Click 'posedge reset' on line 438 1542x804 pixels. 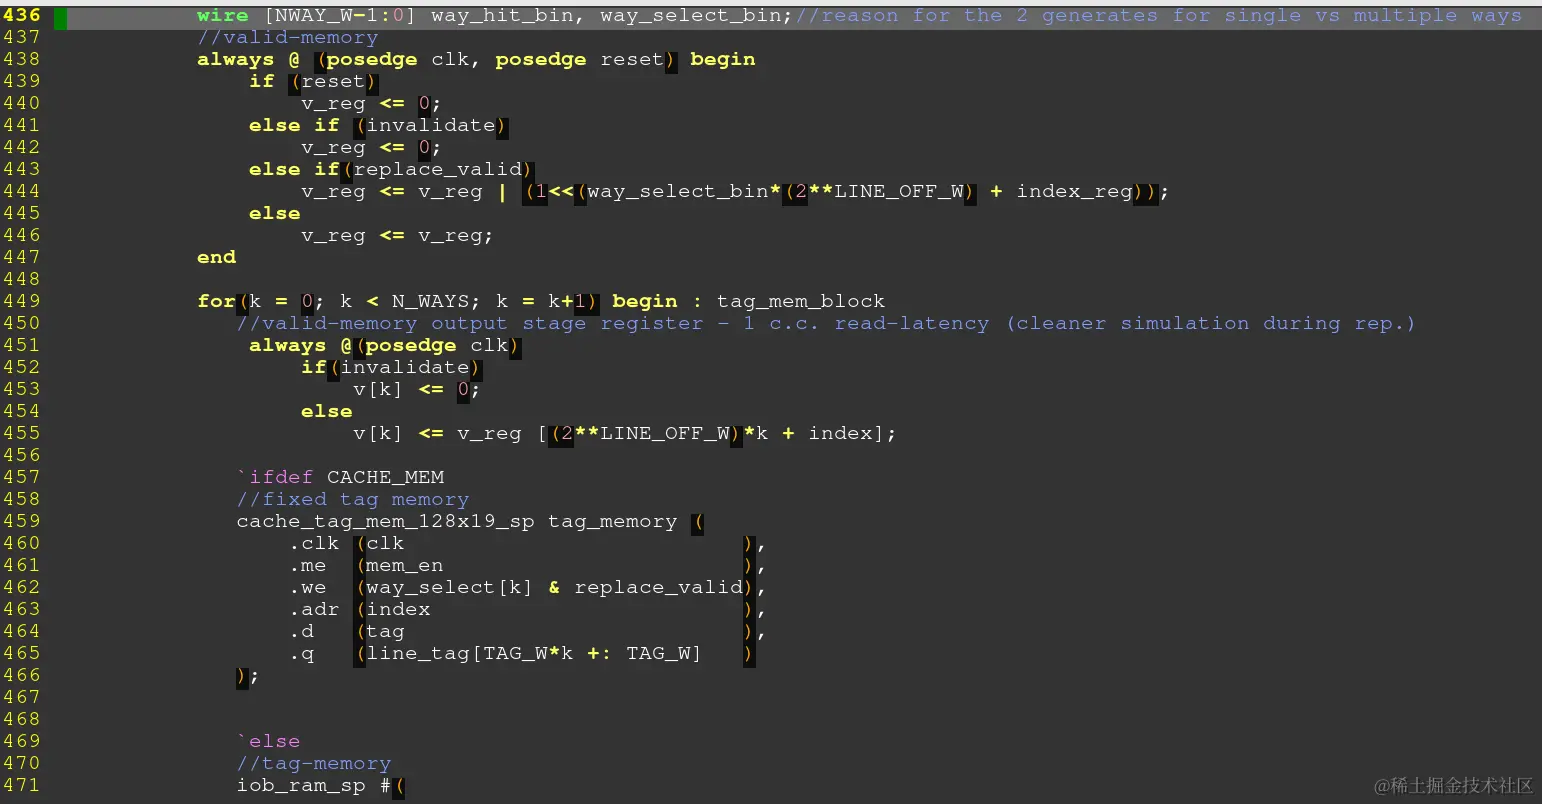[579, 60]
